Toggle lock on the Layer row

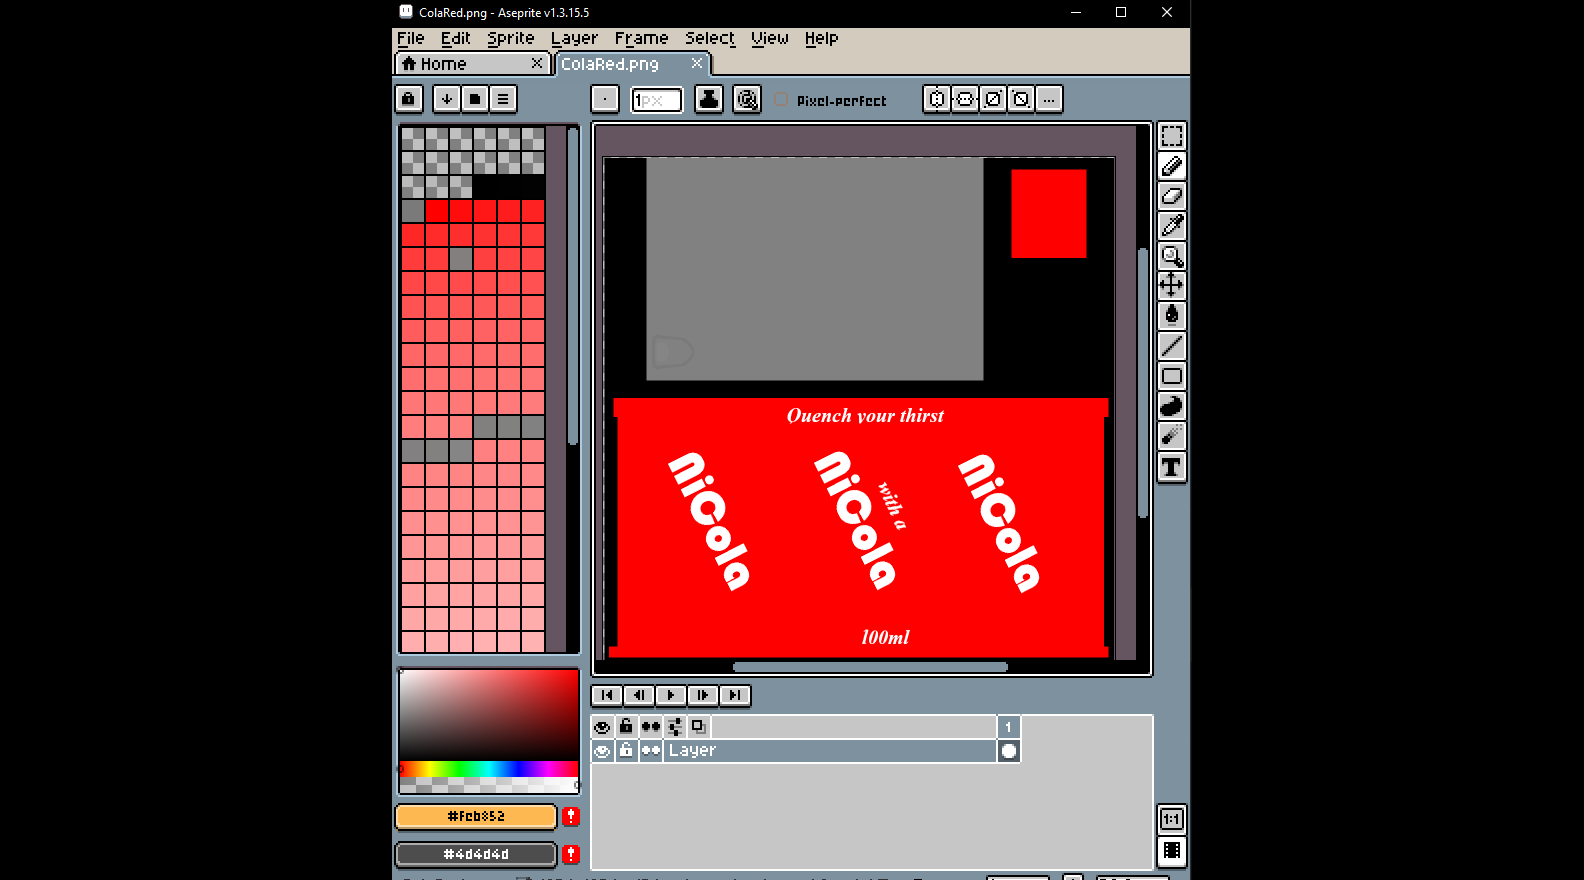(x=626, y=751)
